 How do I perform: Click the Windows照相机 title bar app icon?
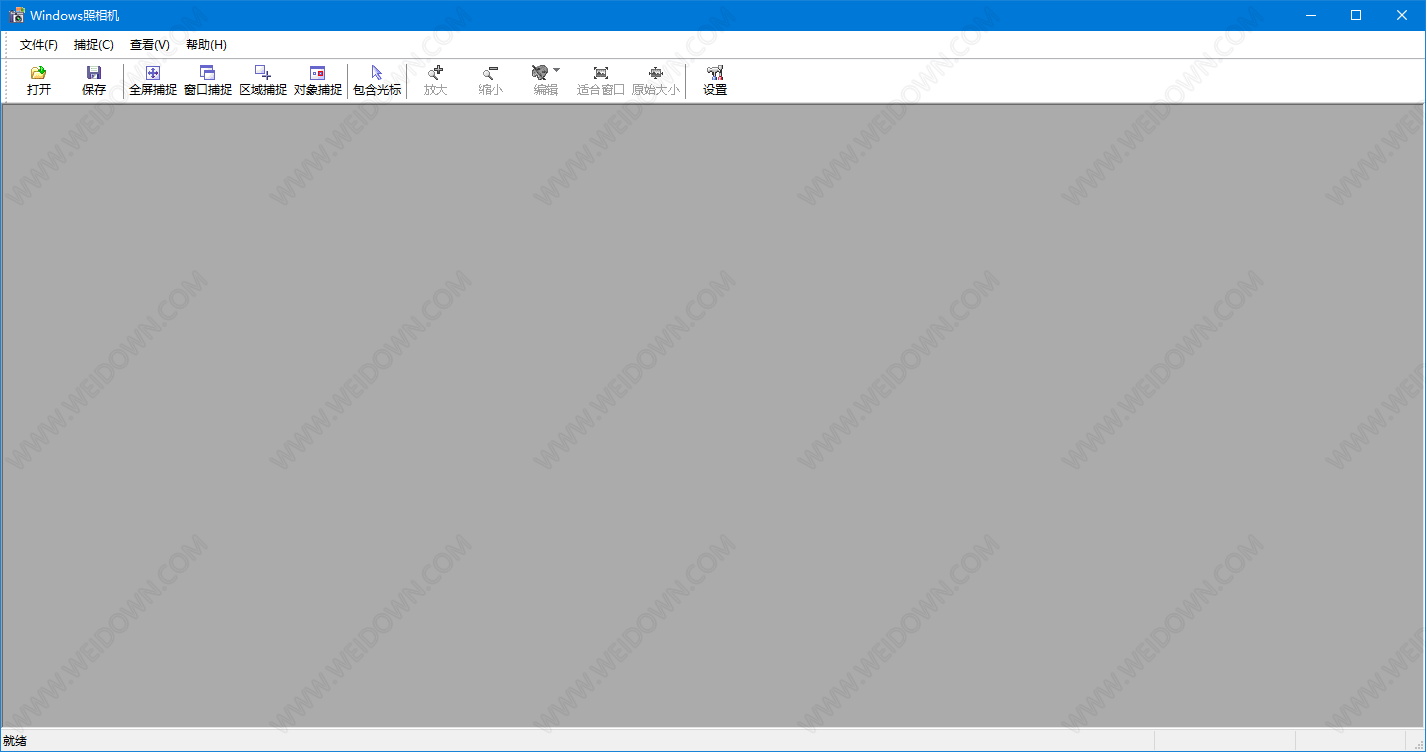[x=17, y=15]
